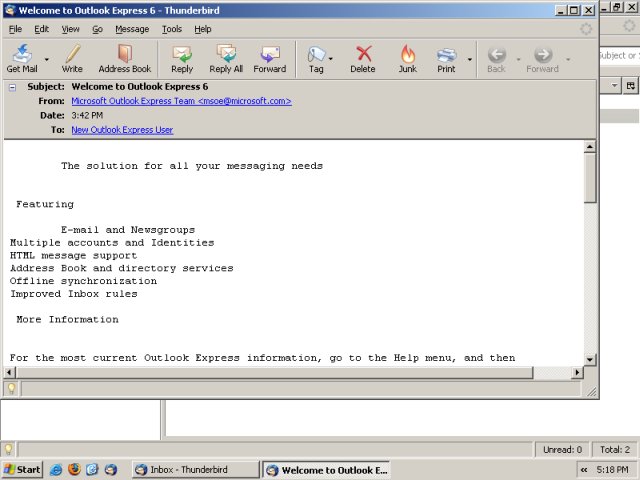Click the horizontal scrollbar right arrow

click(578, 372)
